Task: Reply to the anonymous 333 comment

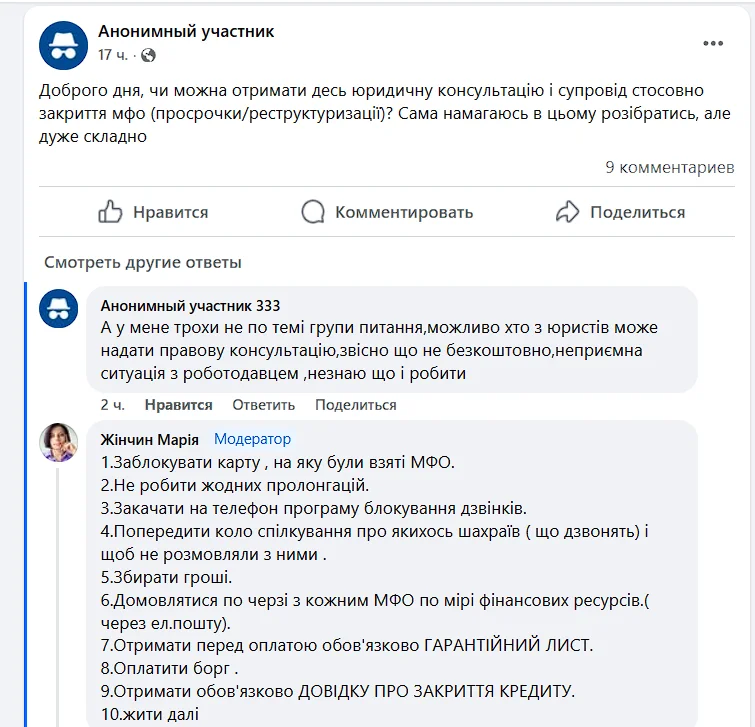Action: (263, 405)
